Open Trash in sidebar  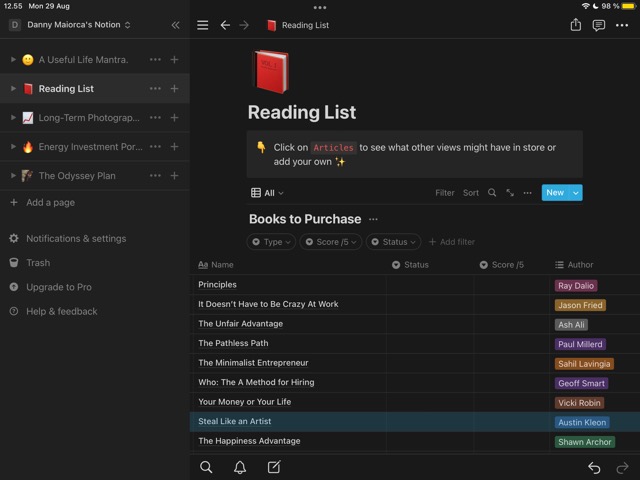[x=30, y=263]
